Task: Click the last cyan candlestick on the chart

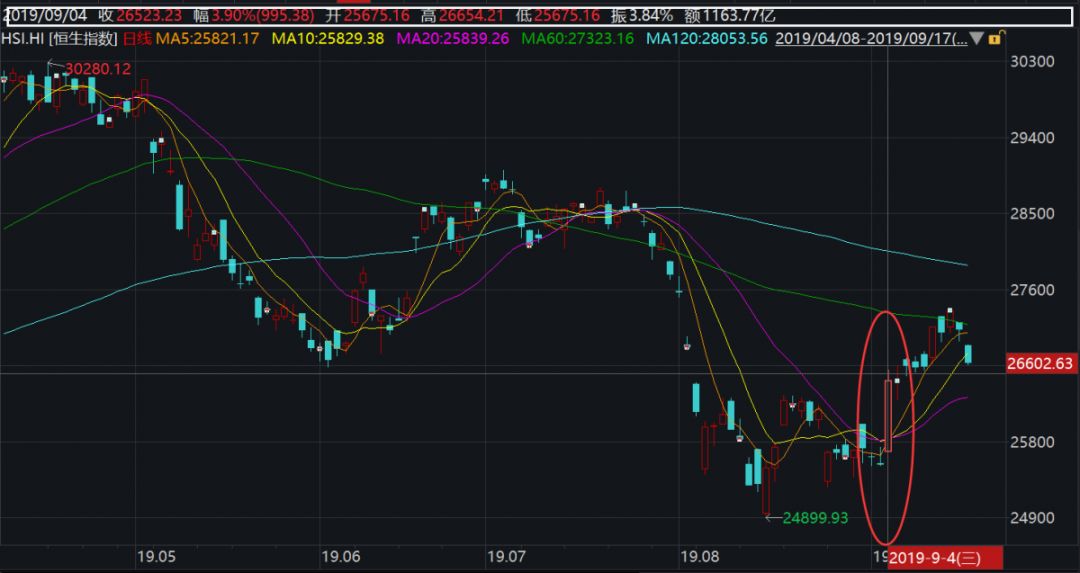Action: pyautogui.click(x=968, y=354)
